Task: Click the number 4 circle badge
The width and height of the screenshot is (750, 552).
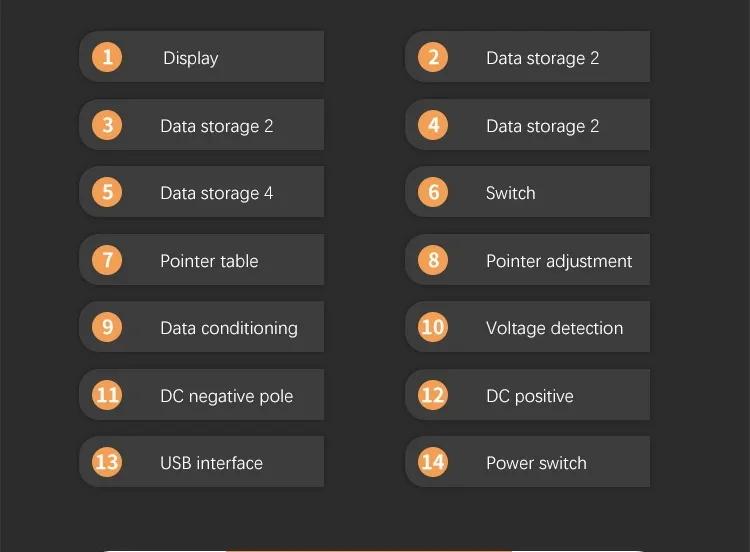Action: click(x=433, y=125)
